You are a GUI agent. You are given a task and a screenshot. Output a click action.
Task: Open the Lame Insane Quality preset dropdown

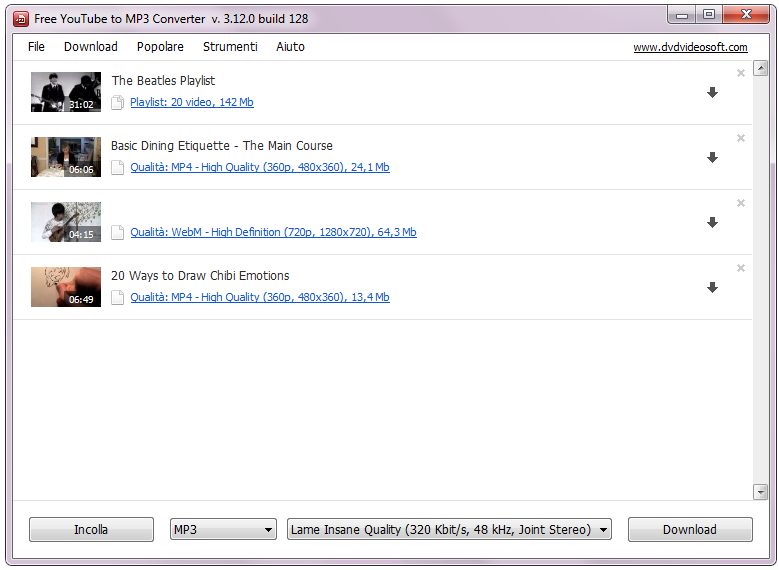449,530
